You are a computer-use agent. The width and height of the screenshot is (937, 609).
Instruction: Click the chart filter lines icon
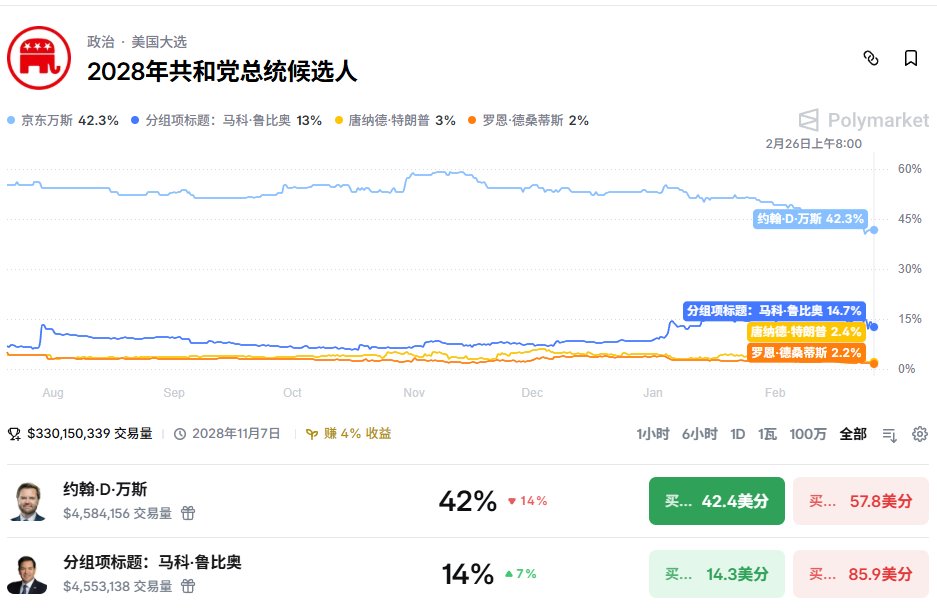point(889,434)
